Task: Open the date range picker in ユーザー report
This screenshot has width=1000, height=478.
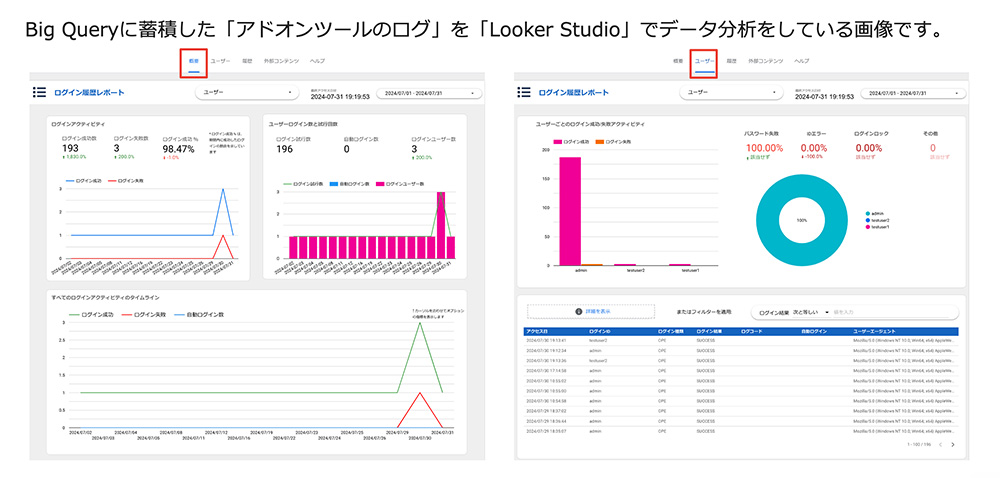Action: point(908,92)
